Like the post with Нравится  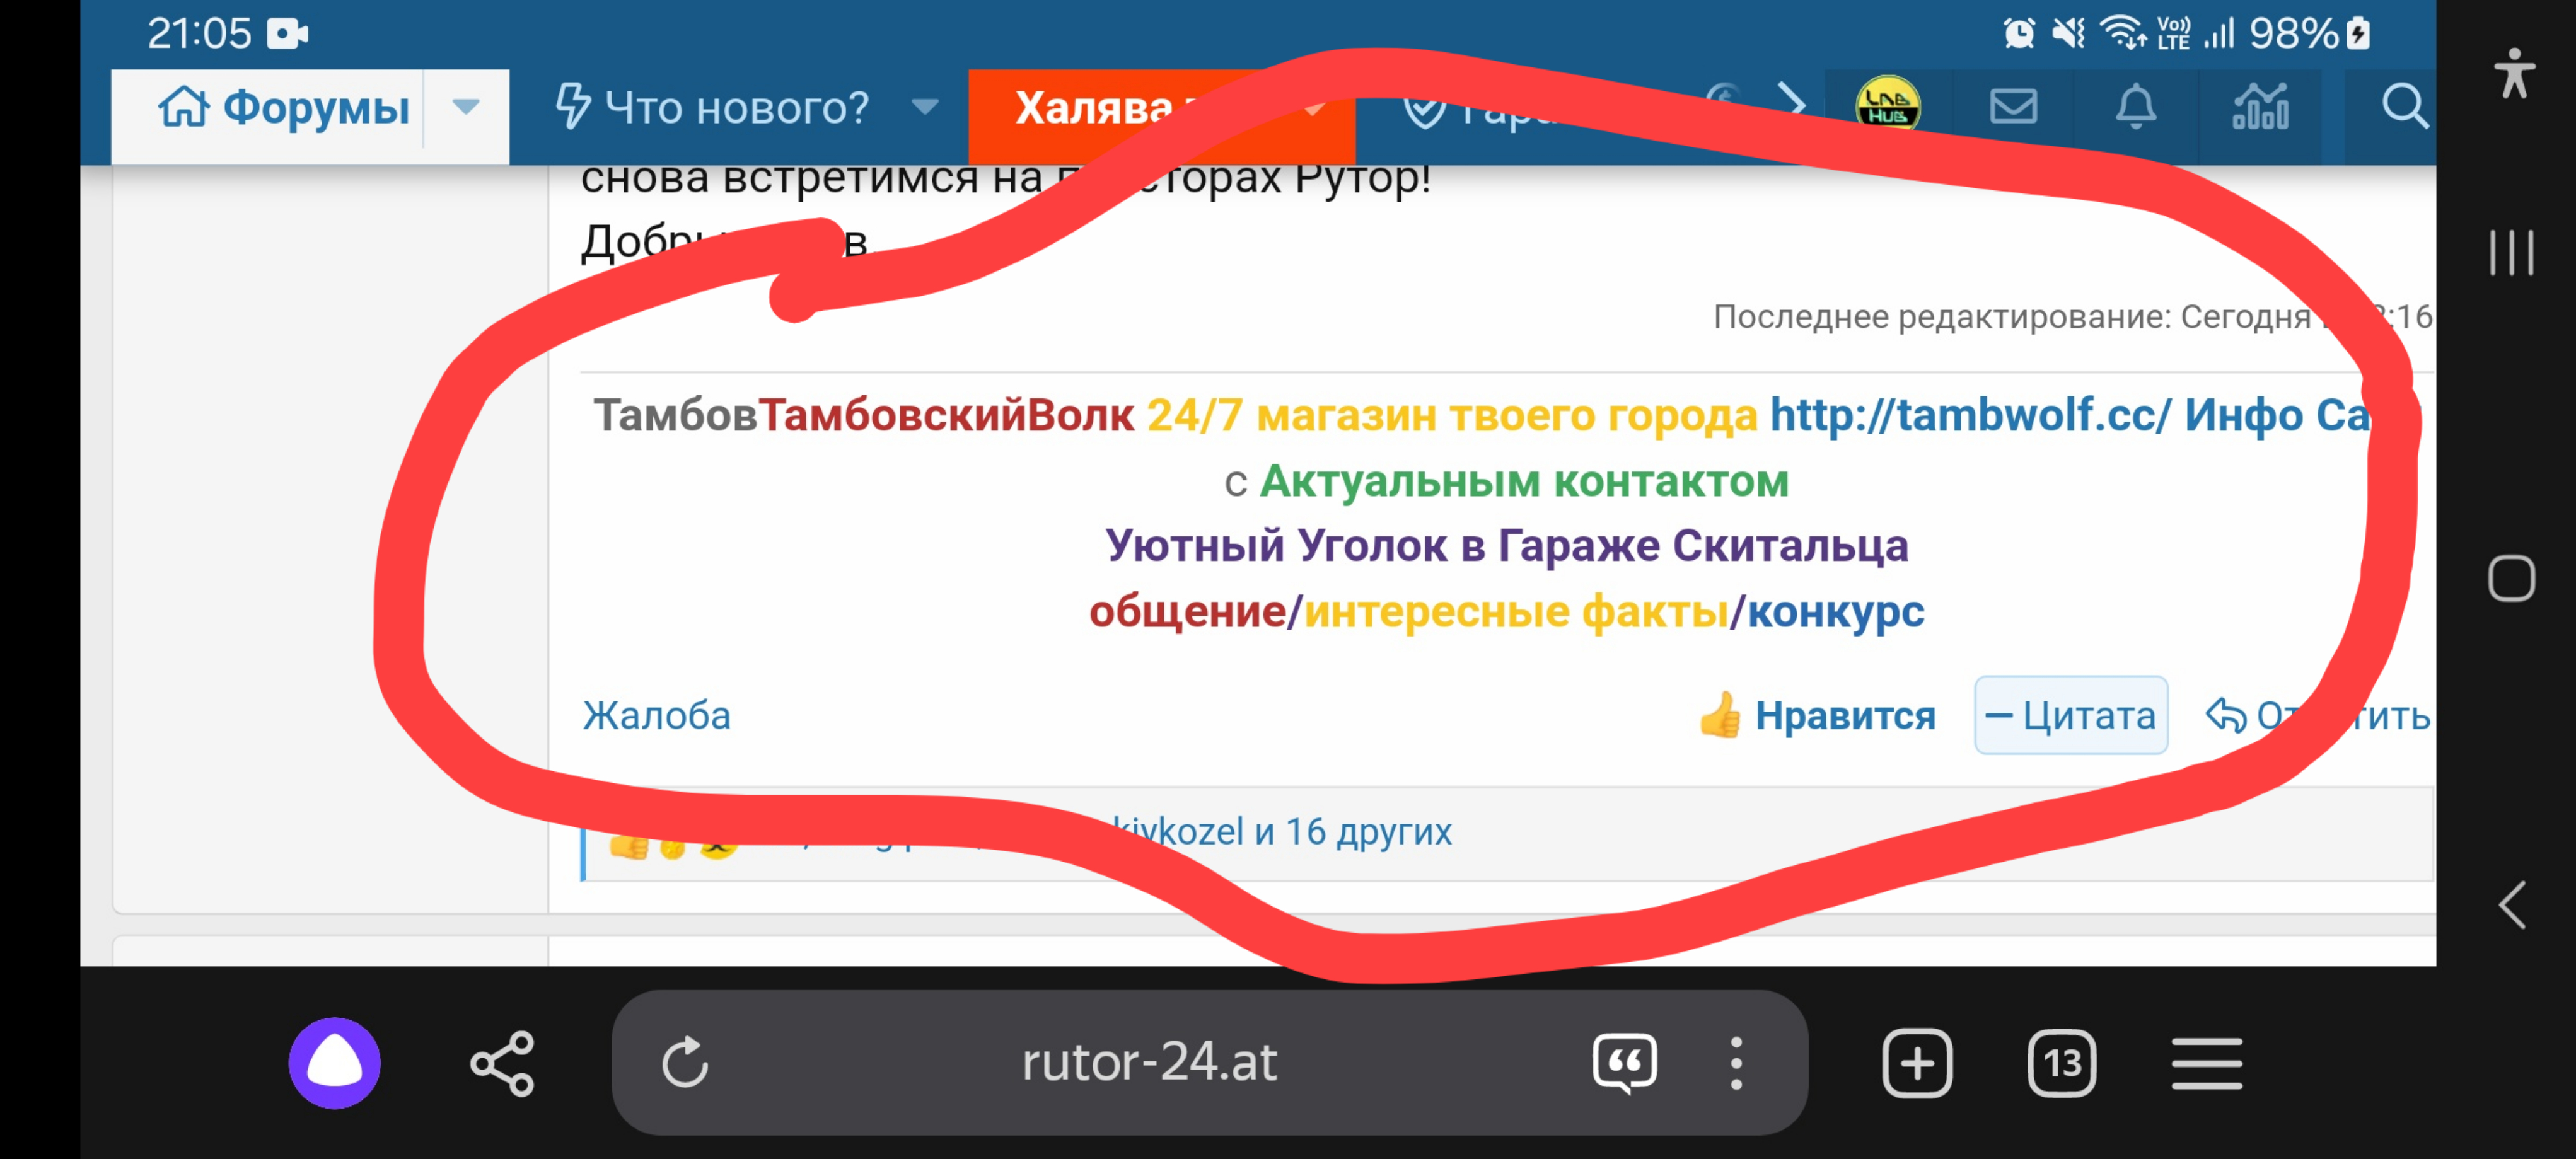[x=1816, y=715]
